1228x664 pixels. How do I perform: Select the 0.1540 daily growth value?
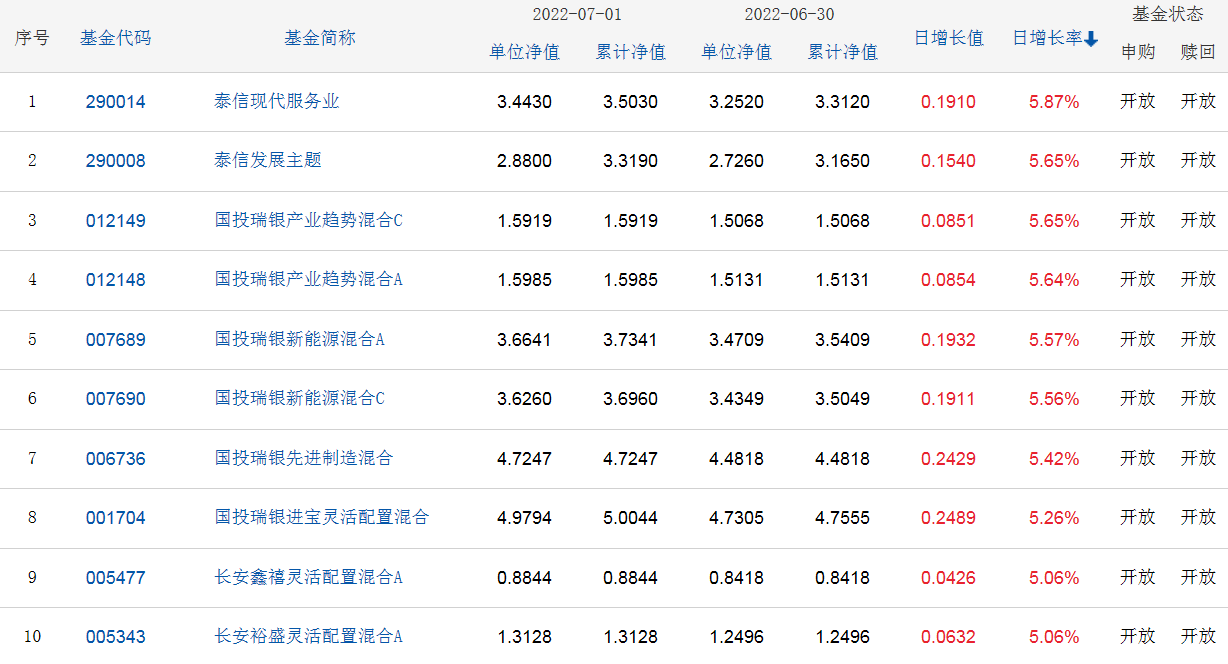(948, 161)
